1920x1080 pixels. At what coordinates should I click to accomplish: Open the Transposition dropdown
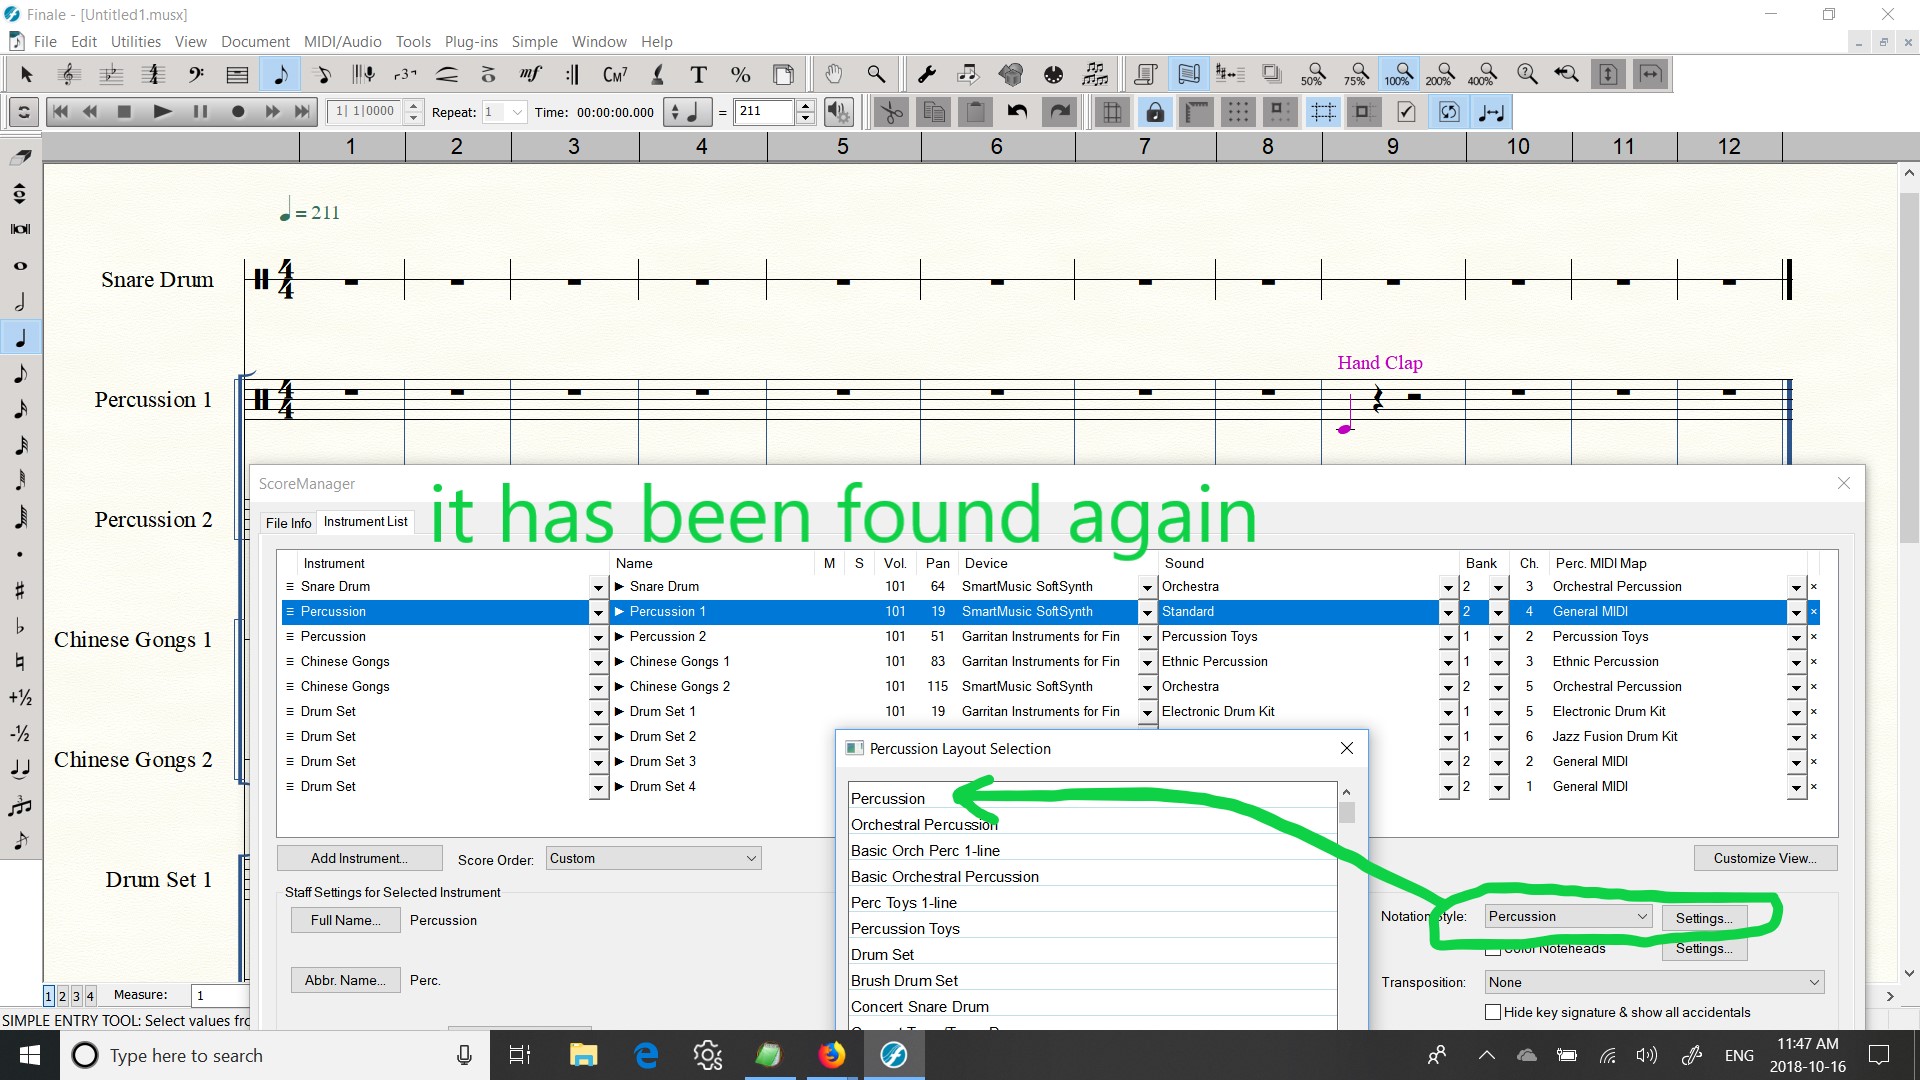(x=1654, y=983)
